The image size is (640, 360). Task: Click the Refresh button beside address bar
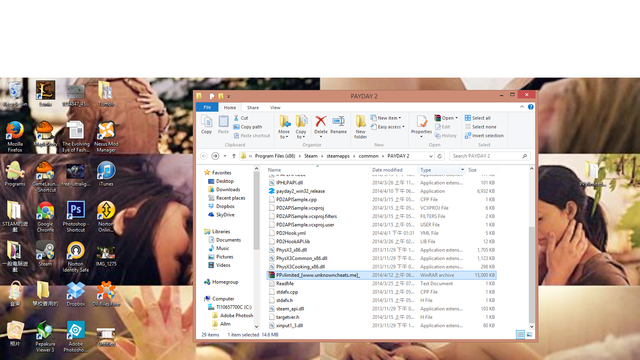(x=440, y=156)
